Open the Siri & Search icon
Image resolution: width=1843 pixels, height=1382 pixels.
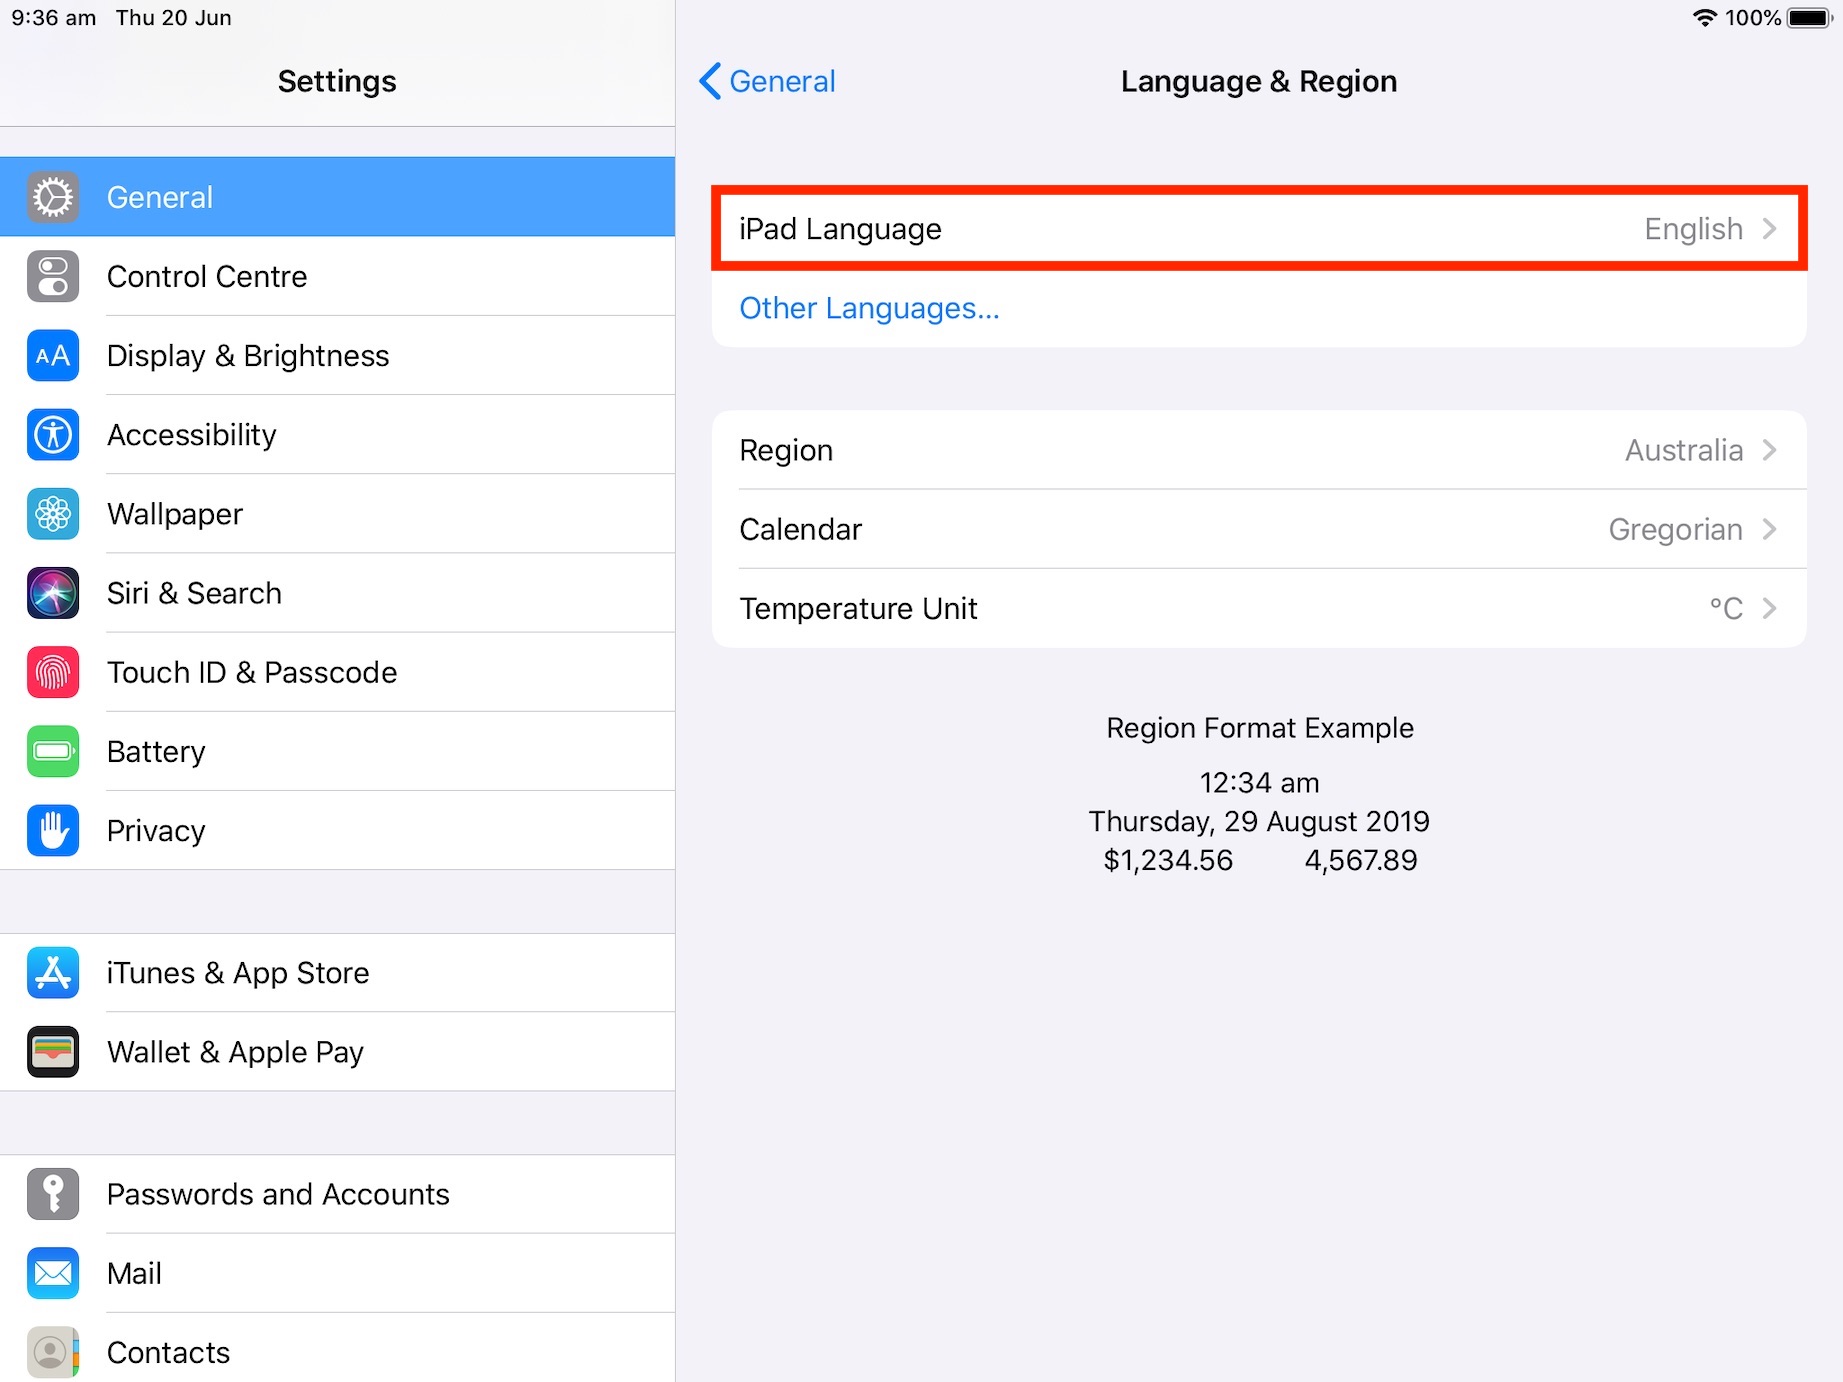click(x=53, y=593)
